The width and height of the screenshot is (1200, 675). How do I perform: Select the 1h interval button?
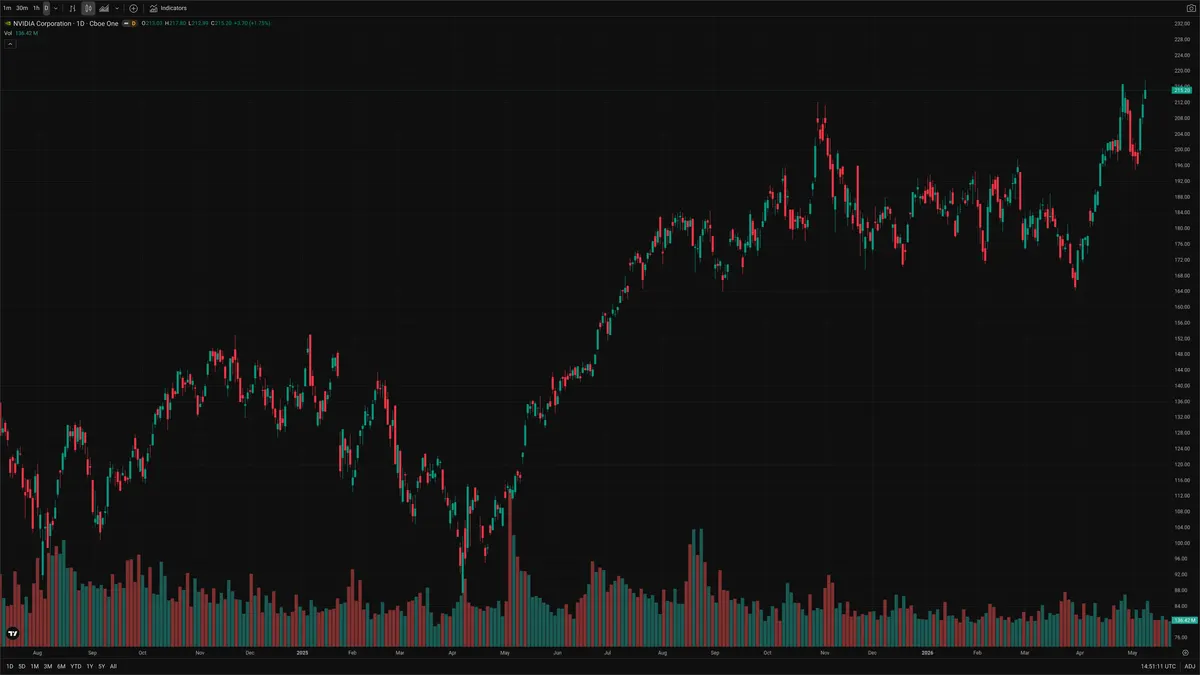[x=36, y=8]
